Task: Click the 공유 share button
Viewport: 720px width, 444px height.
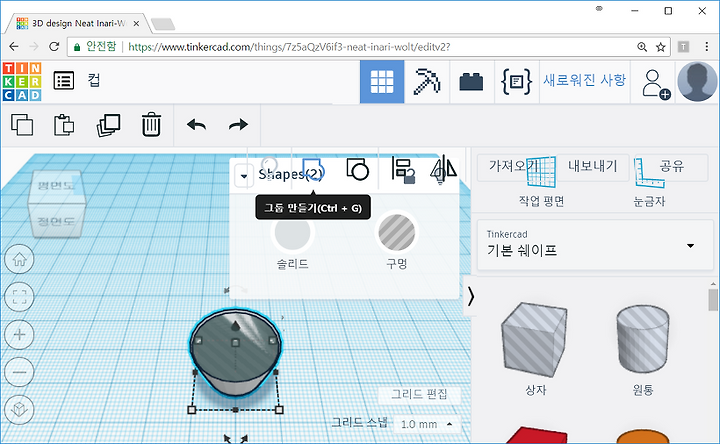Action: click(x=672, y=166)
